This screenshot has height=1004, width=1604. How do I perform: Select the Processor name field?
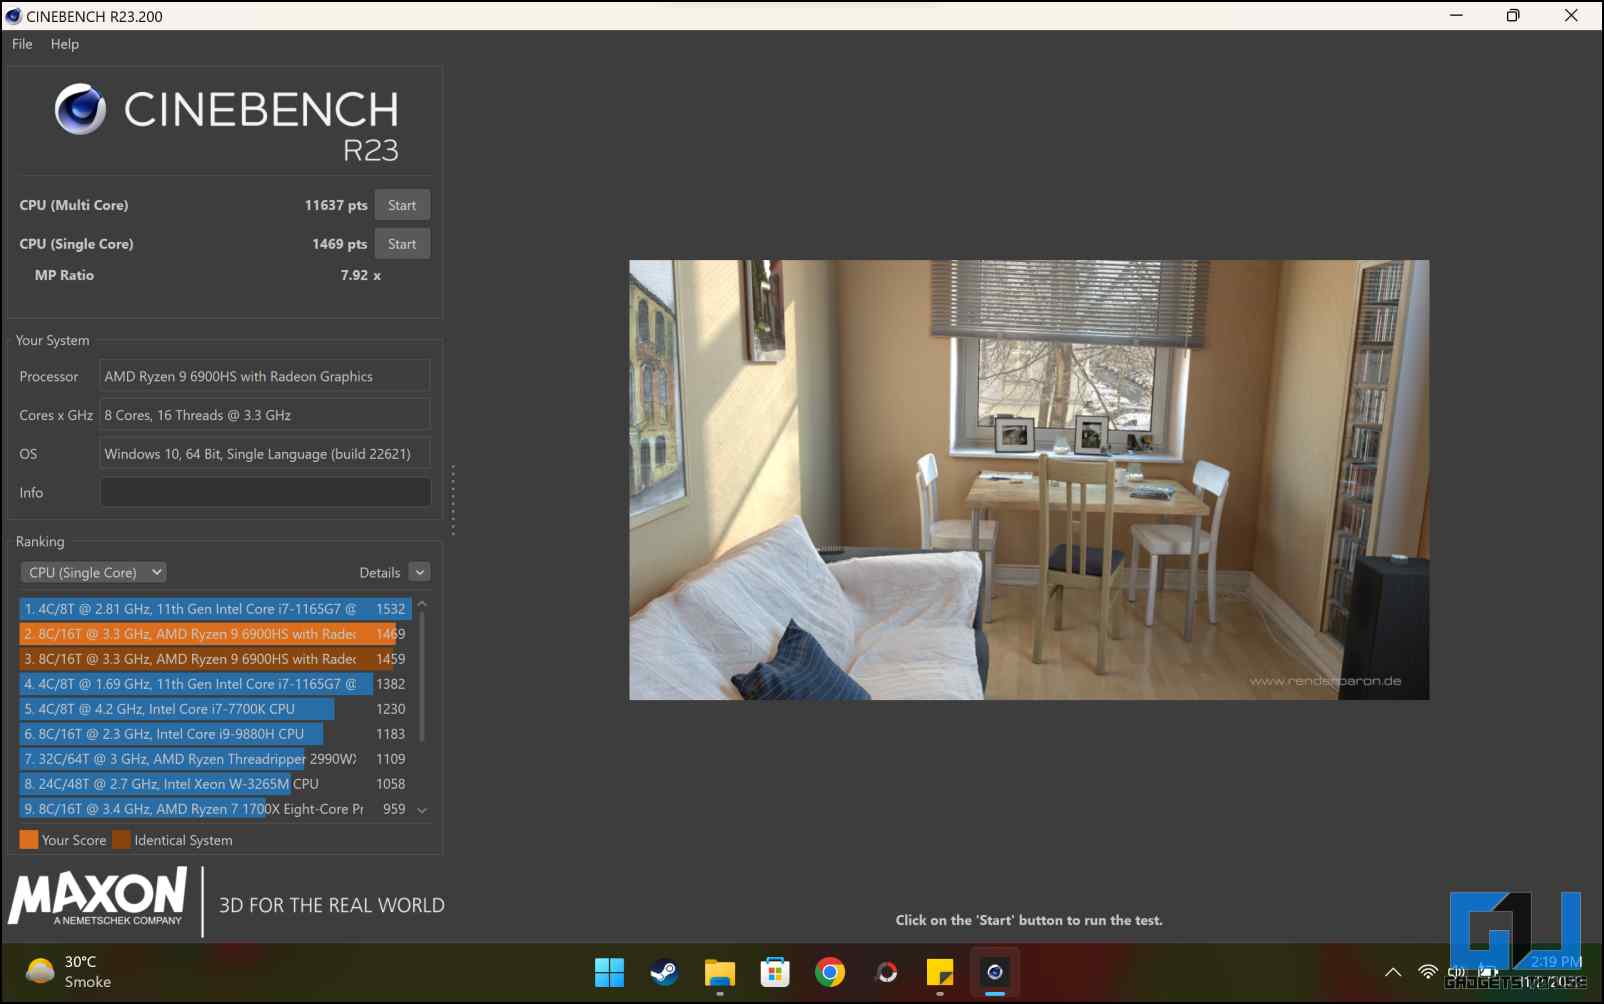tap(265, 376)
